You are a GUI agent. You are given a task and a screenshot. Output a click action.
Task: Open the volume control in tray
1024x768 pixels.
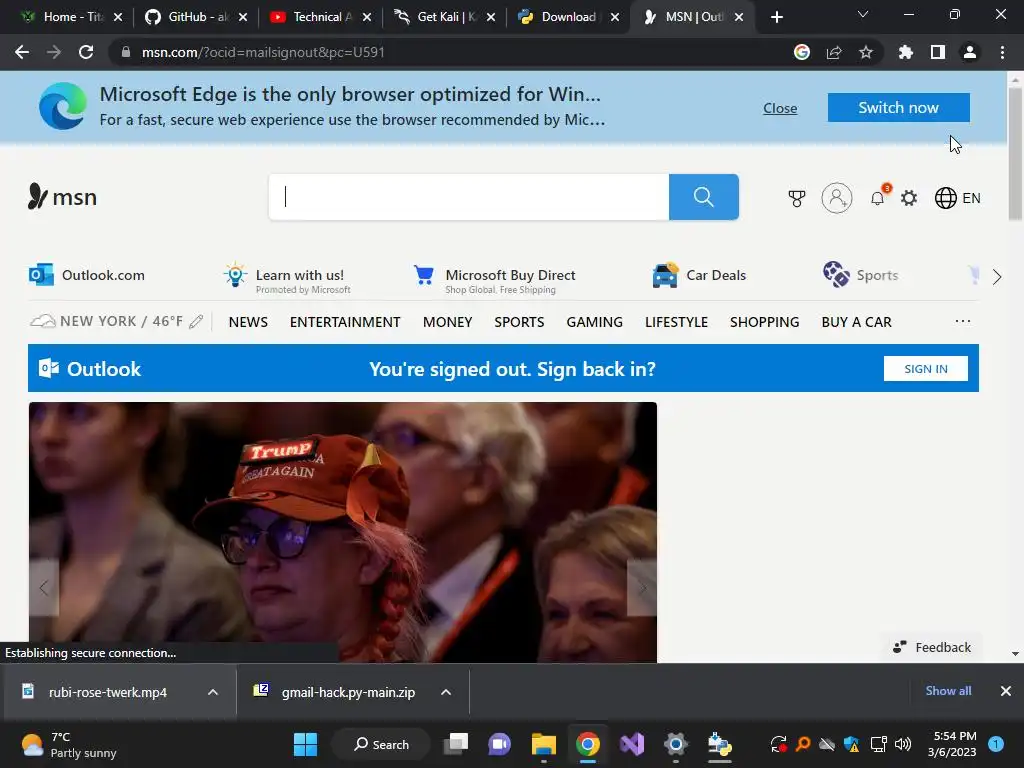pos(903,744)
